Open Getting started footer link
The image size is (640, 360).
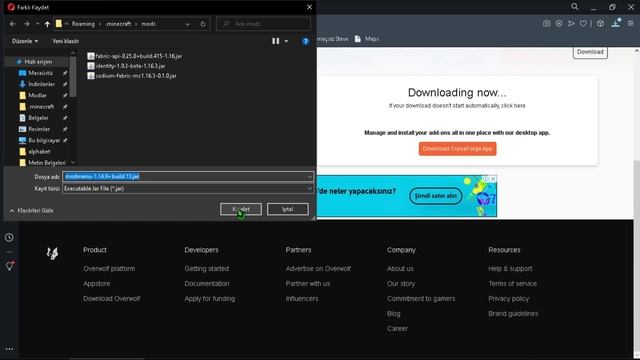tap(207, 269)
